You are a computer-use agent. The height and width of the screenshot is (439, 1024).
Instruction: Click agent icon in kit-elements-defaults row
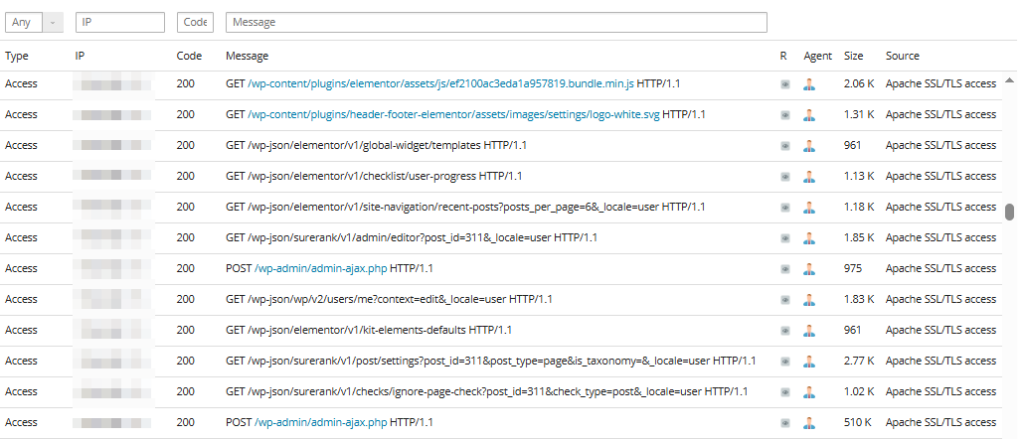pos(809,330)
